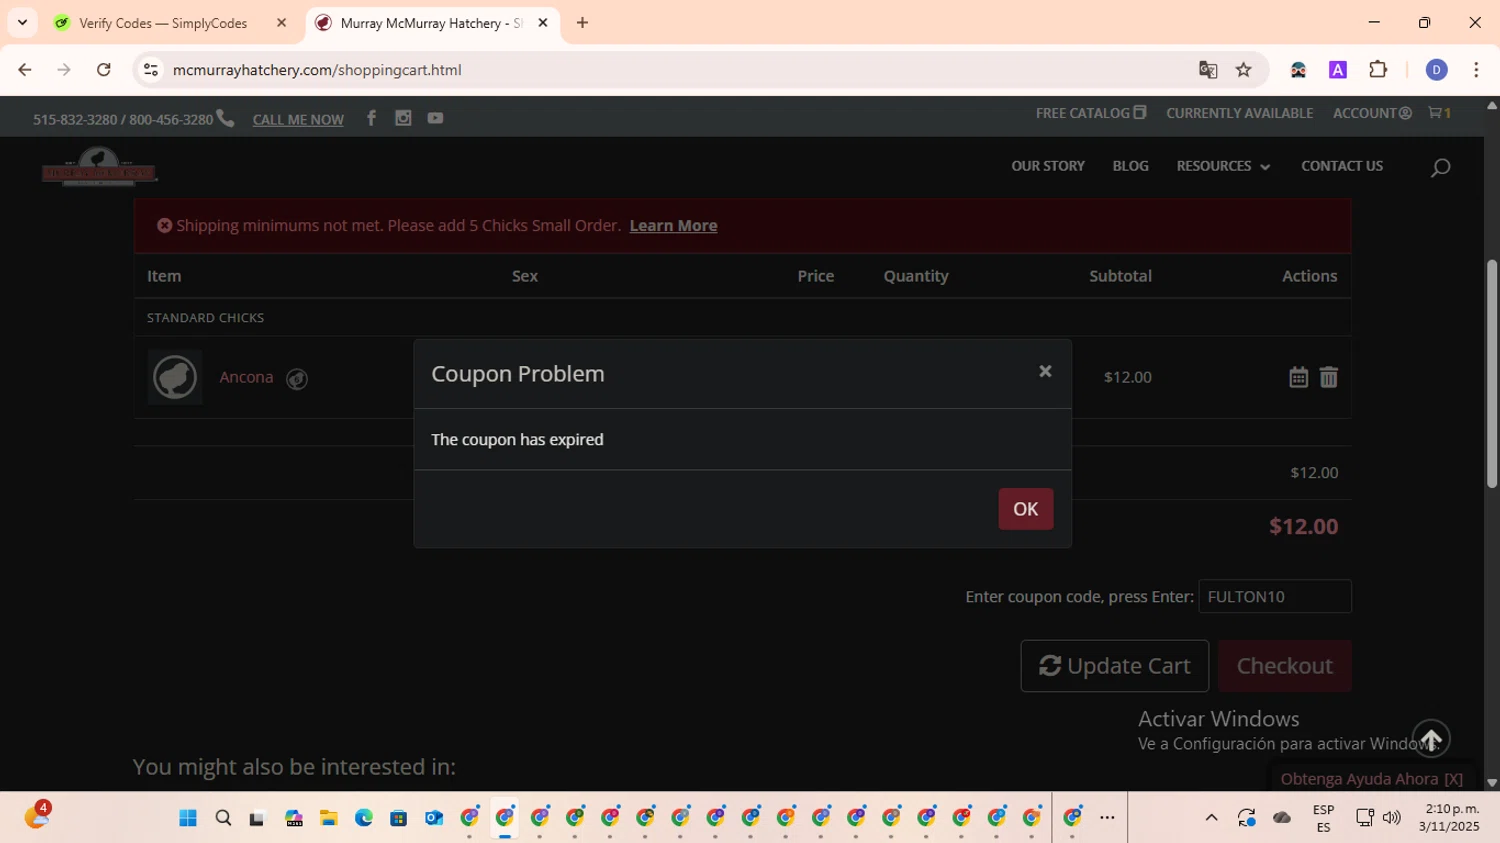Image resolution: width=1500 pixels, height=843 pixels.
Task: Click the goggles-face extension icon
Action: pos(1298,70)
